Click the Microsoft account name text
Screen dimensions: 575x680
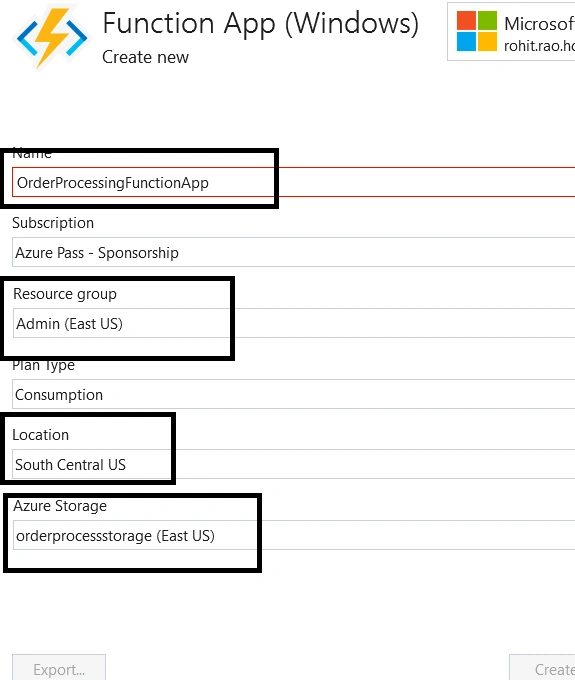click(x=539, y=24)
